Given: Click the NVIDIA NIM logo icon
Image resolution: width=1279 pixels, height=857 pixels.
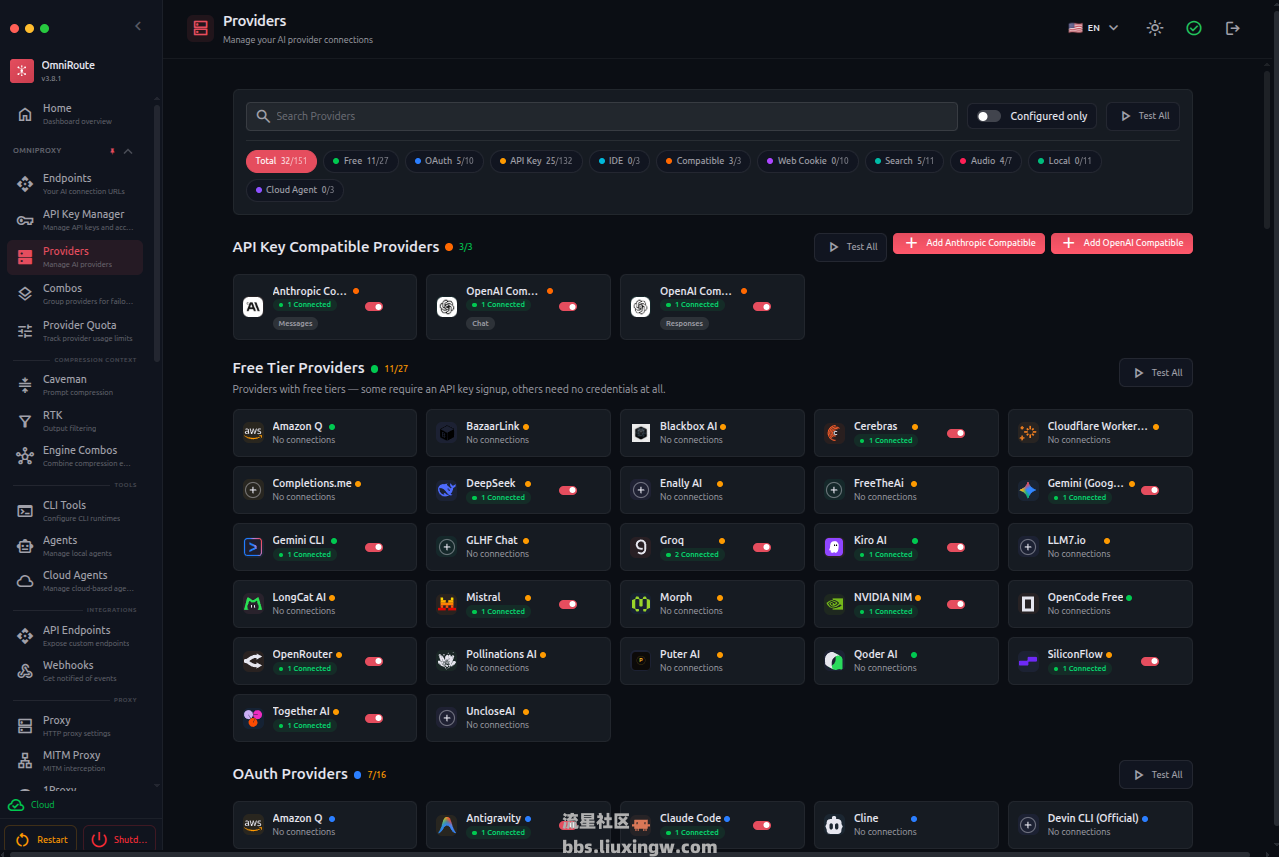Looking at the screenshot, I should click(835, 604).
